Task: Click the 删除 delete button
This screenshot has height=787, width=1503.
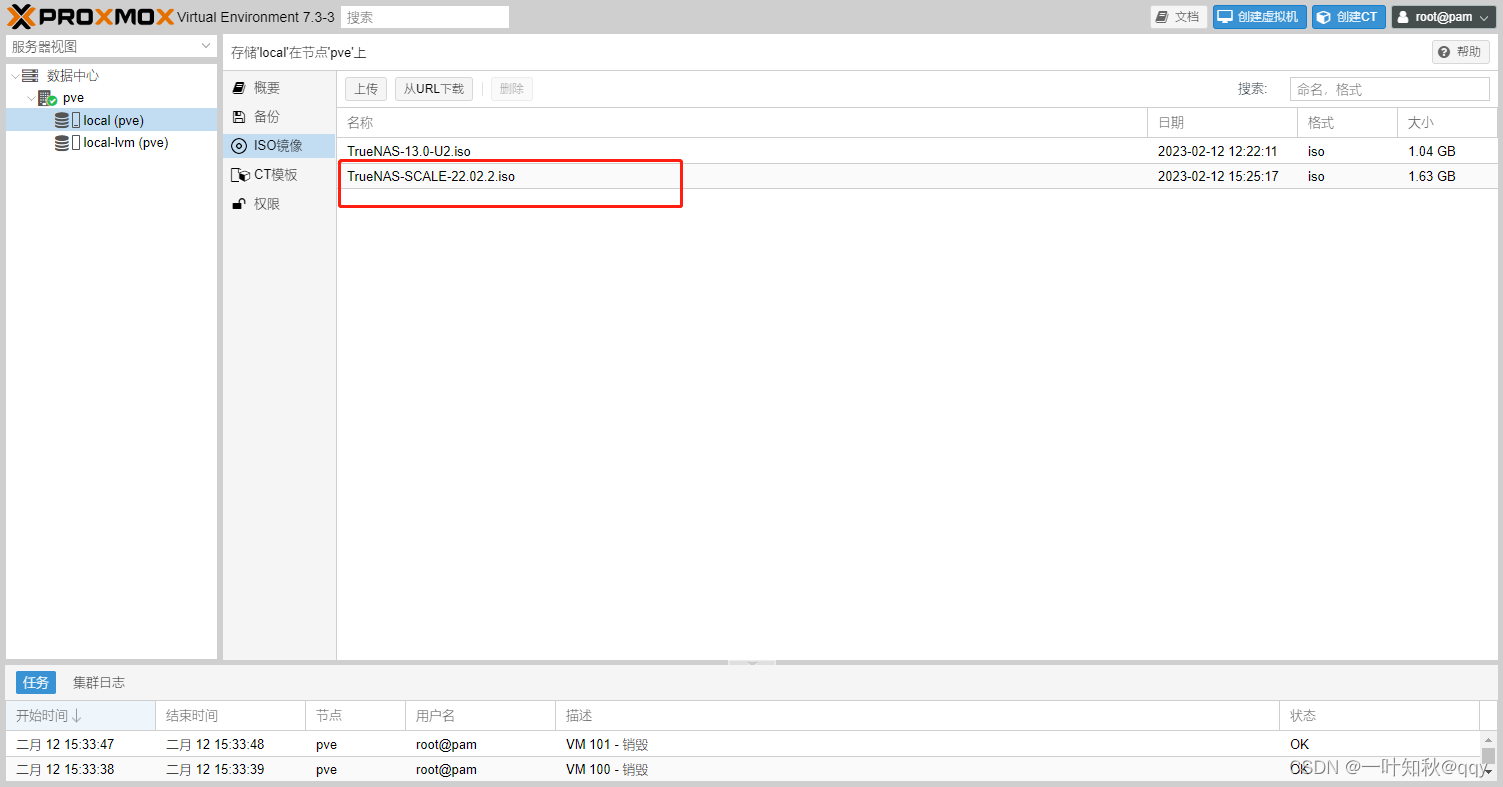Action: pyautogui.click(x=511, y=89)
